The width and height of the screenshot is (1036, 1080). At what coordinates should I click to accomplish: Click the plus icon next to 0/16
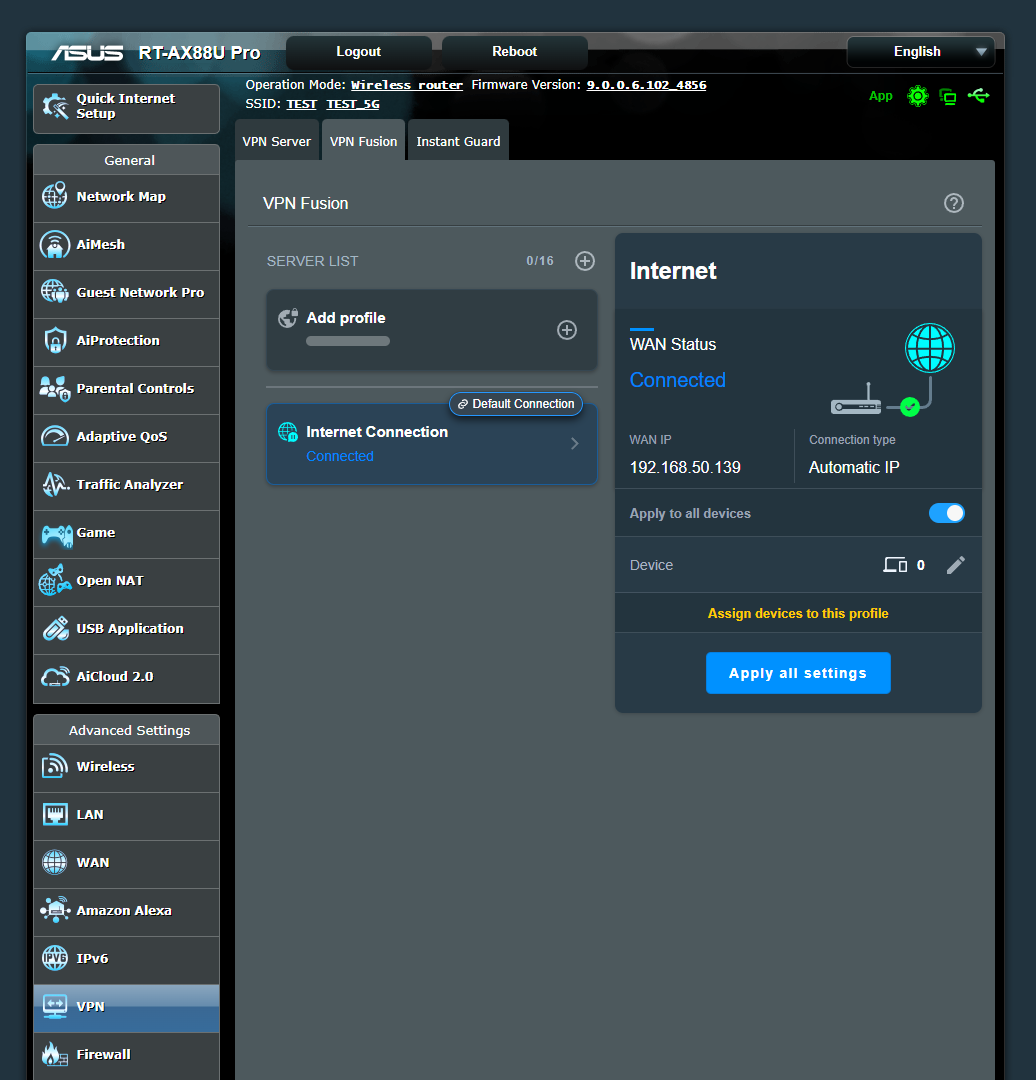(x=585, y=261)
